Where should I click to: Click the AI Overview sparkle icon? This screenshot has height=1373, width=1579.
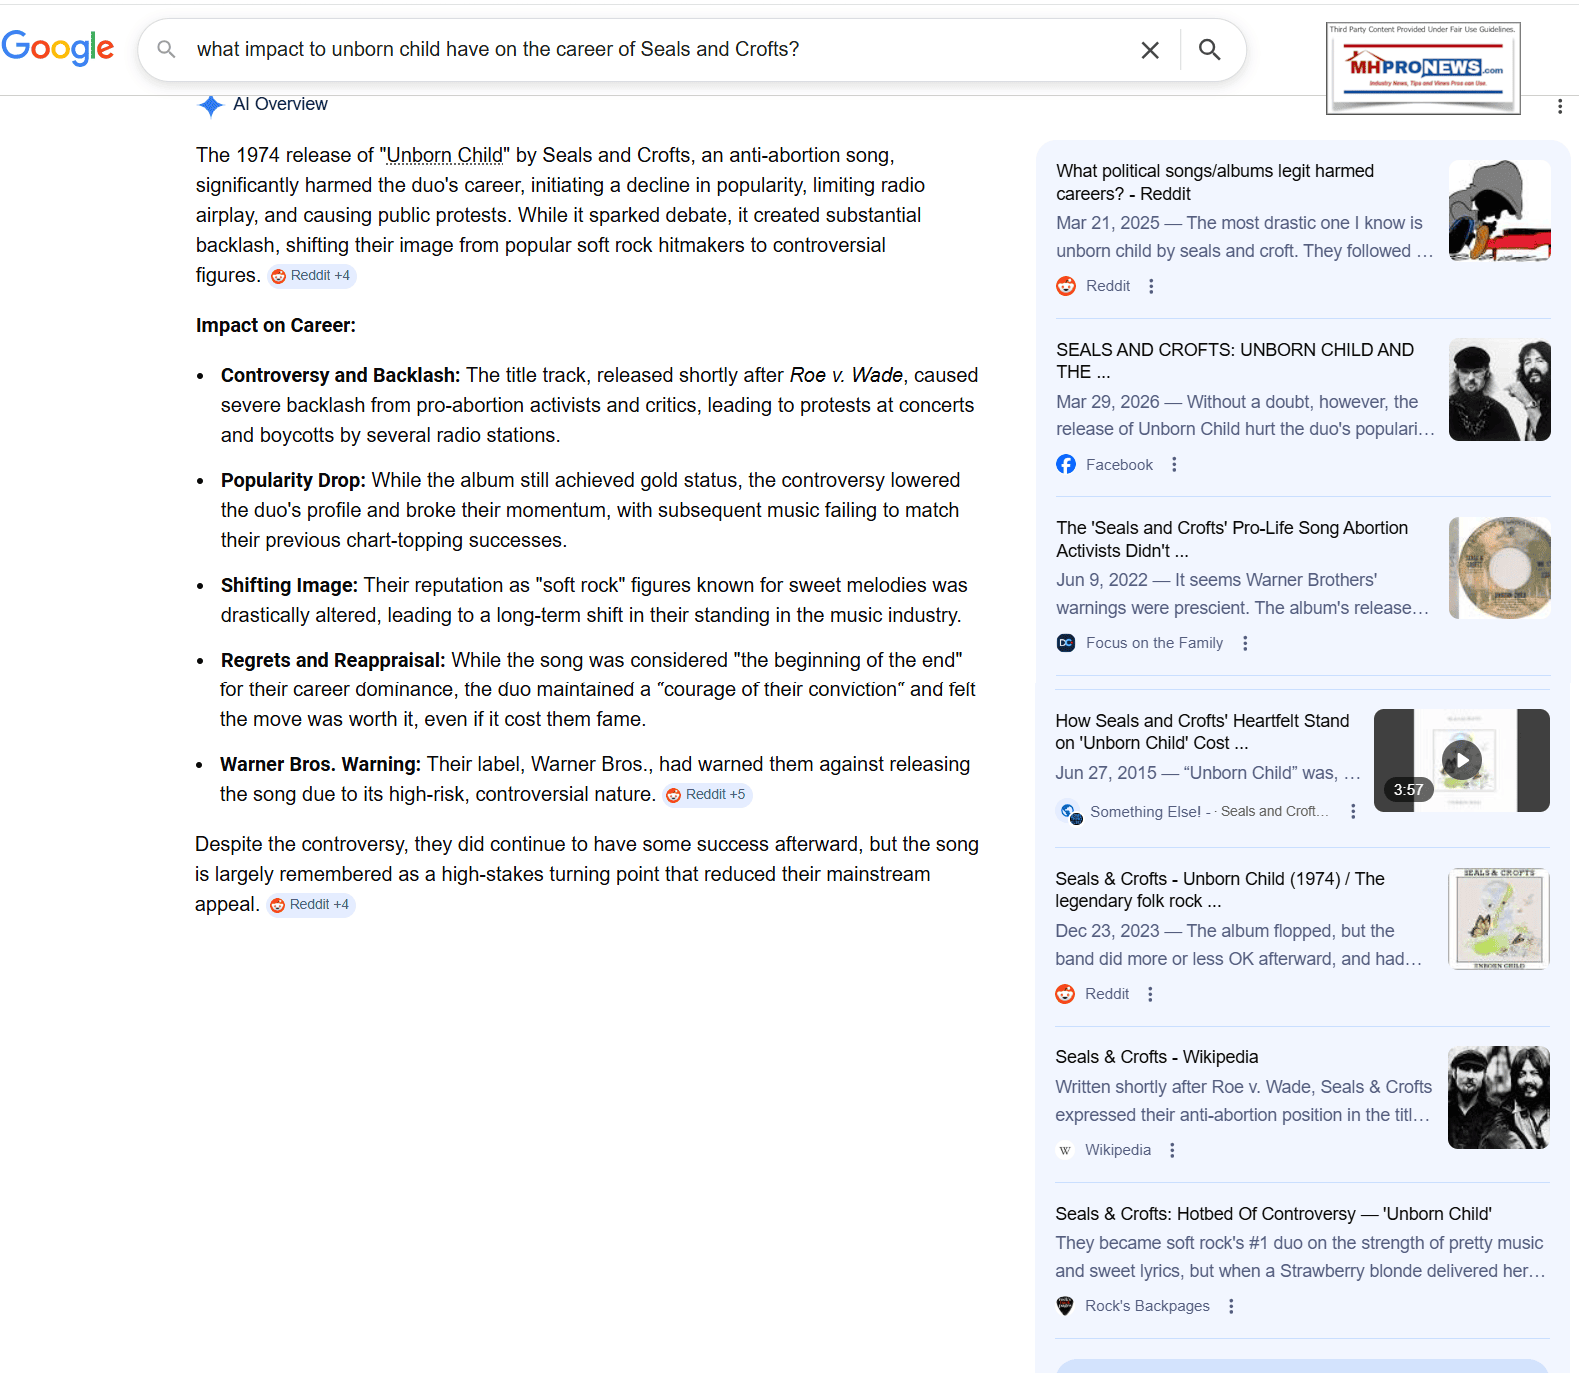(210, 105)
